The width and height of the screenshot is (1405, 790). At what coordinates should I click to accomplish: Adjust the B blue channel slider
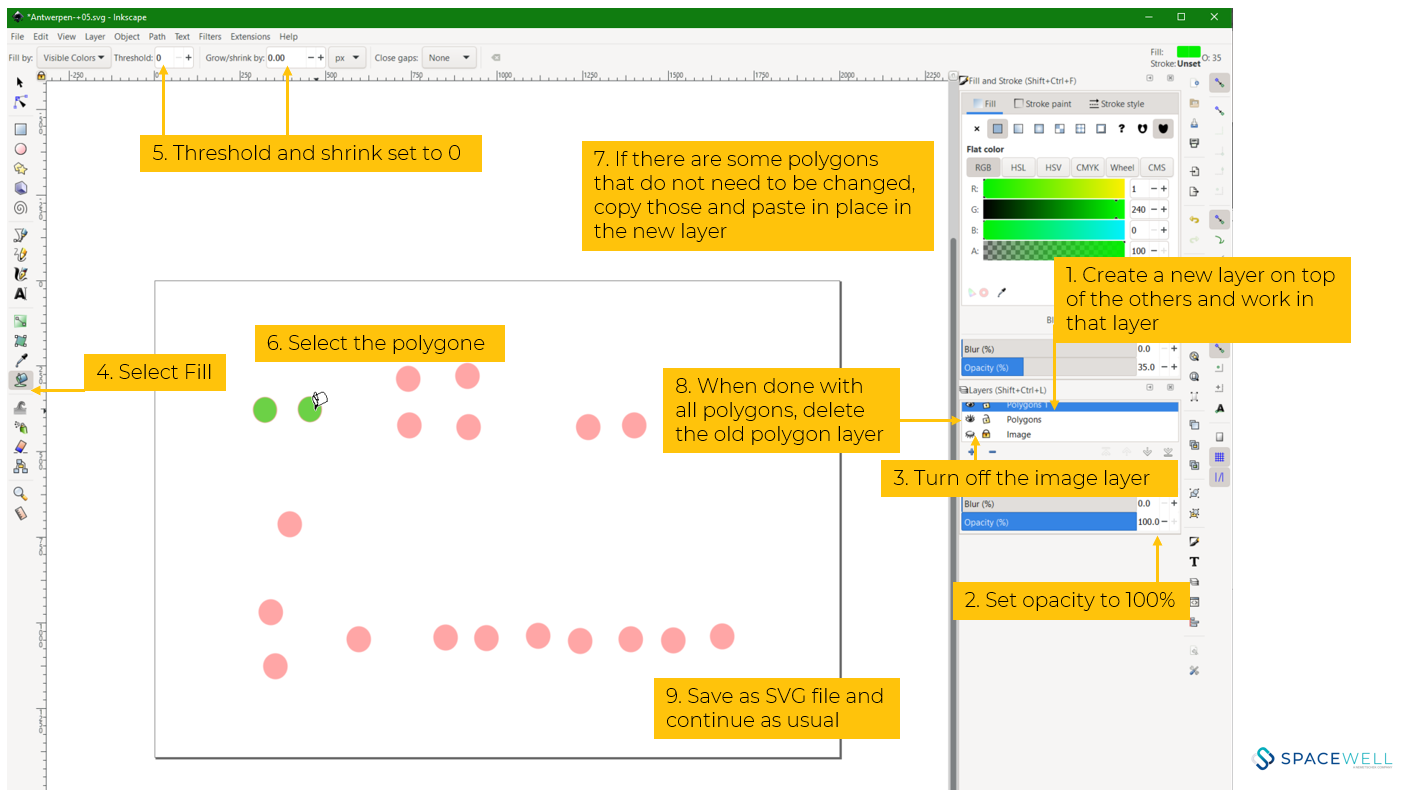[x=1054, y=230]
